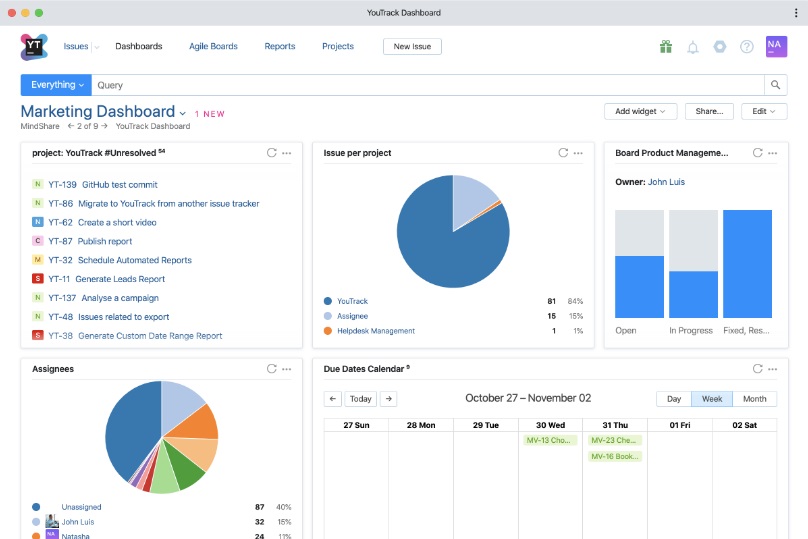
Task: Go to previous week in calendar
Action: click(x=332, y=399)
